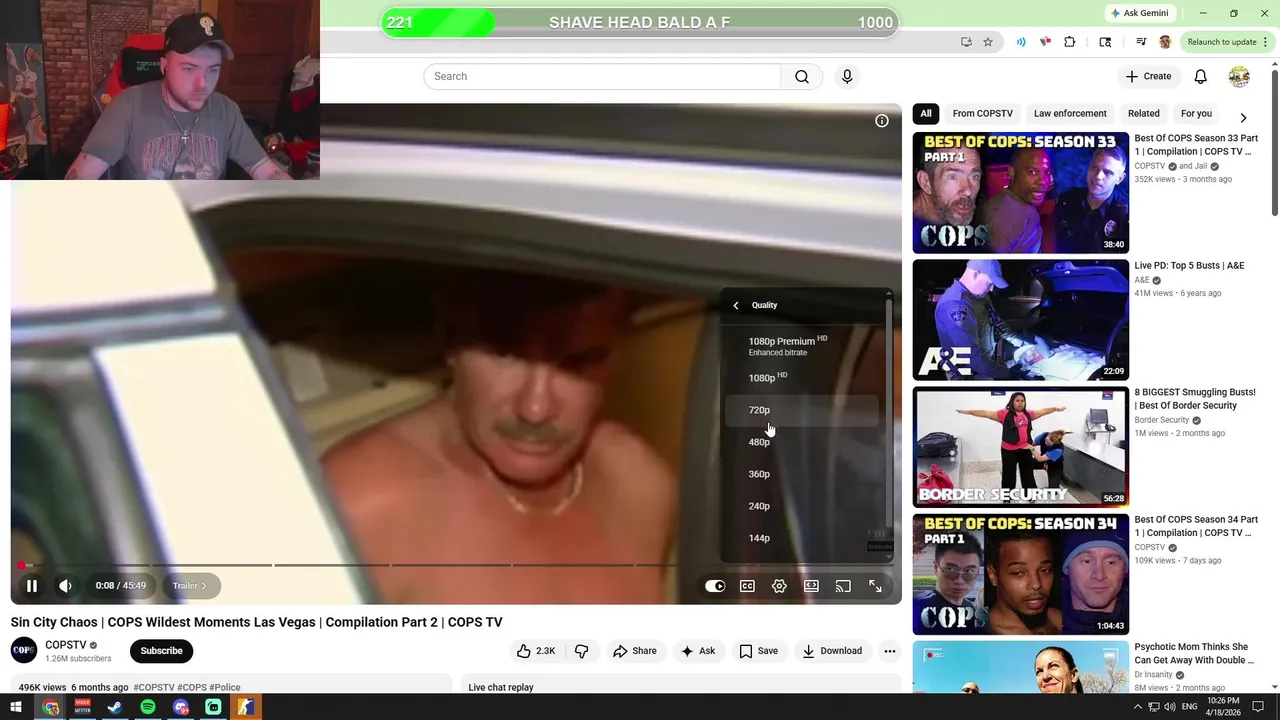The width and height of the screenshot is (1280, 720).
Task: Open Chrome profile avatar
Action: coord(1165,42)
